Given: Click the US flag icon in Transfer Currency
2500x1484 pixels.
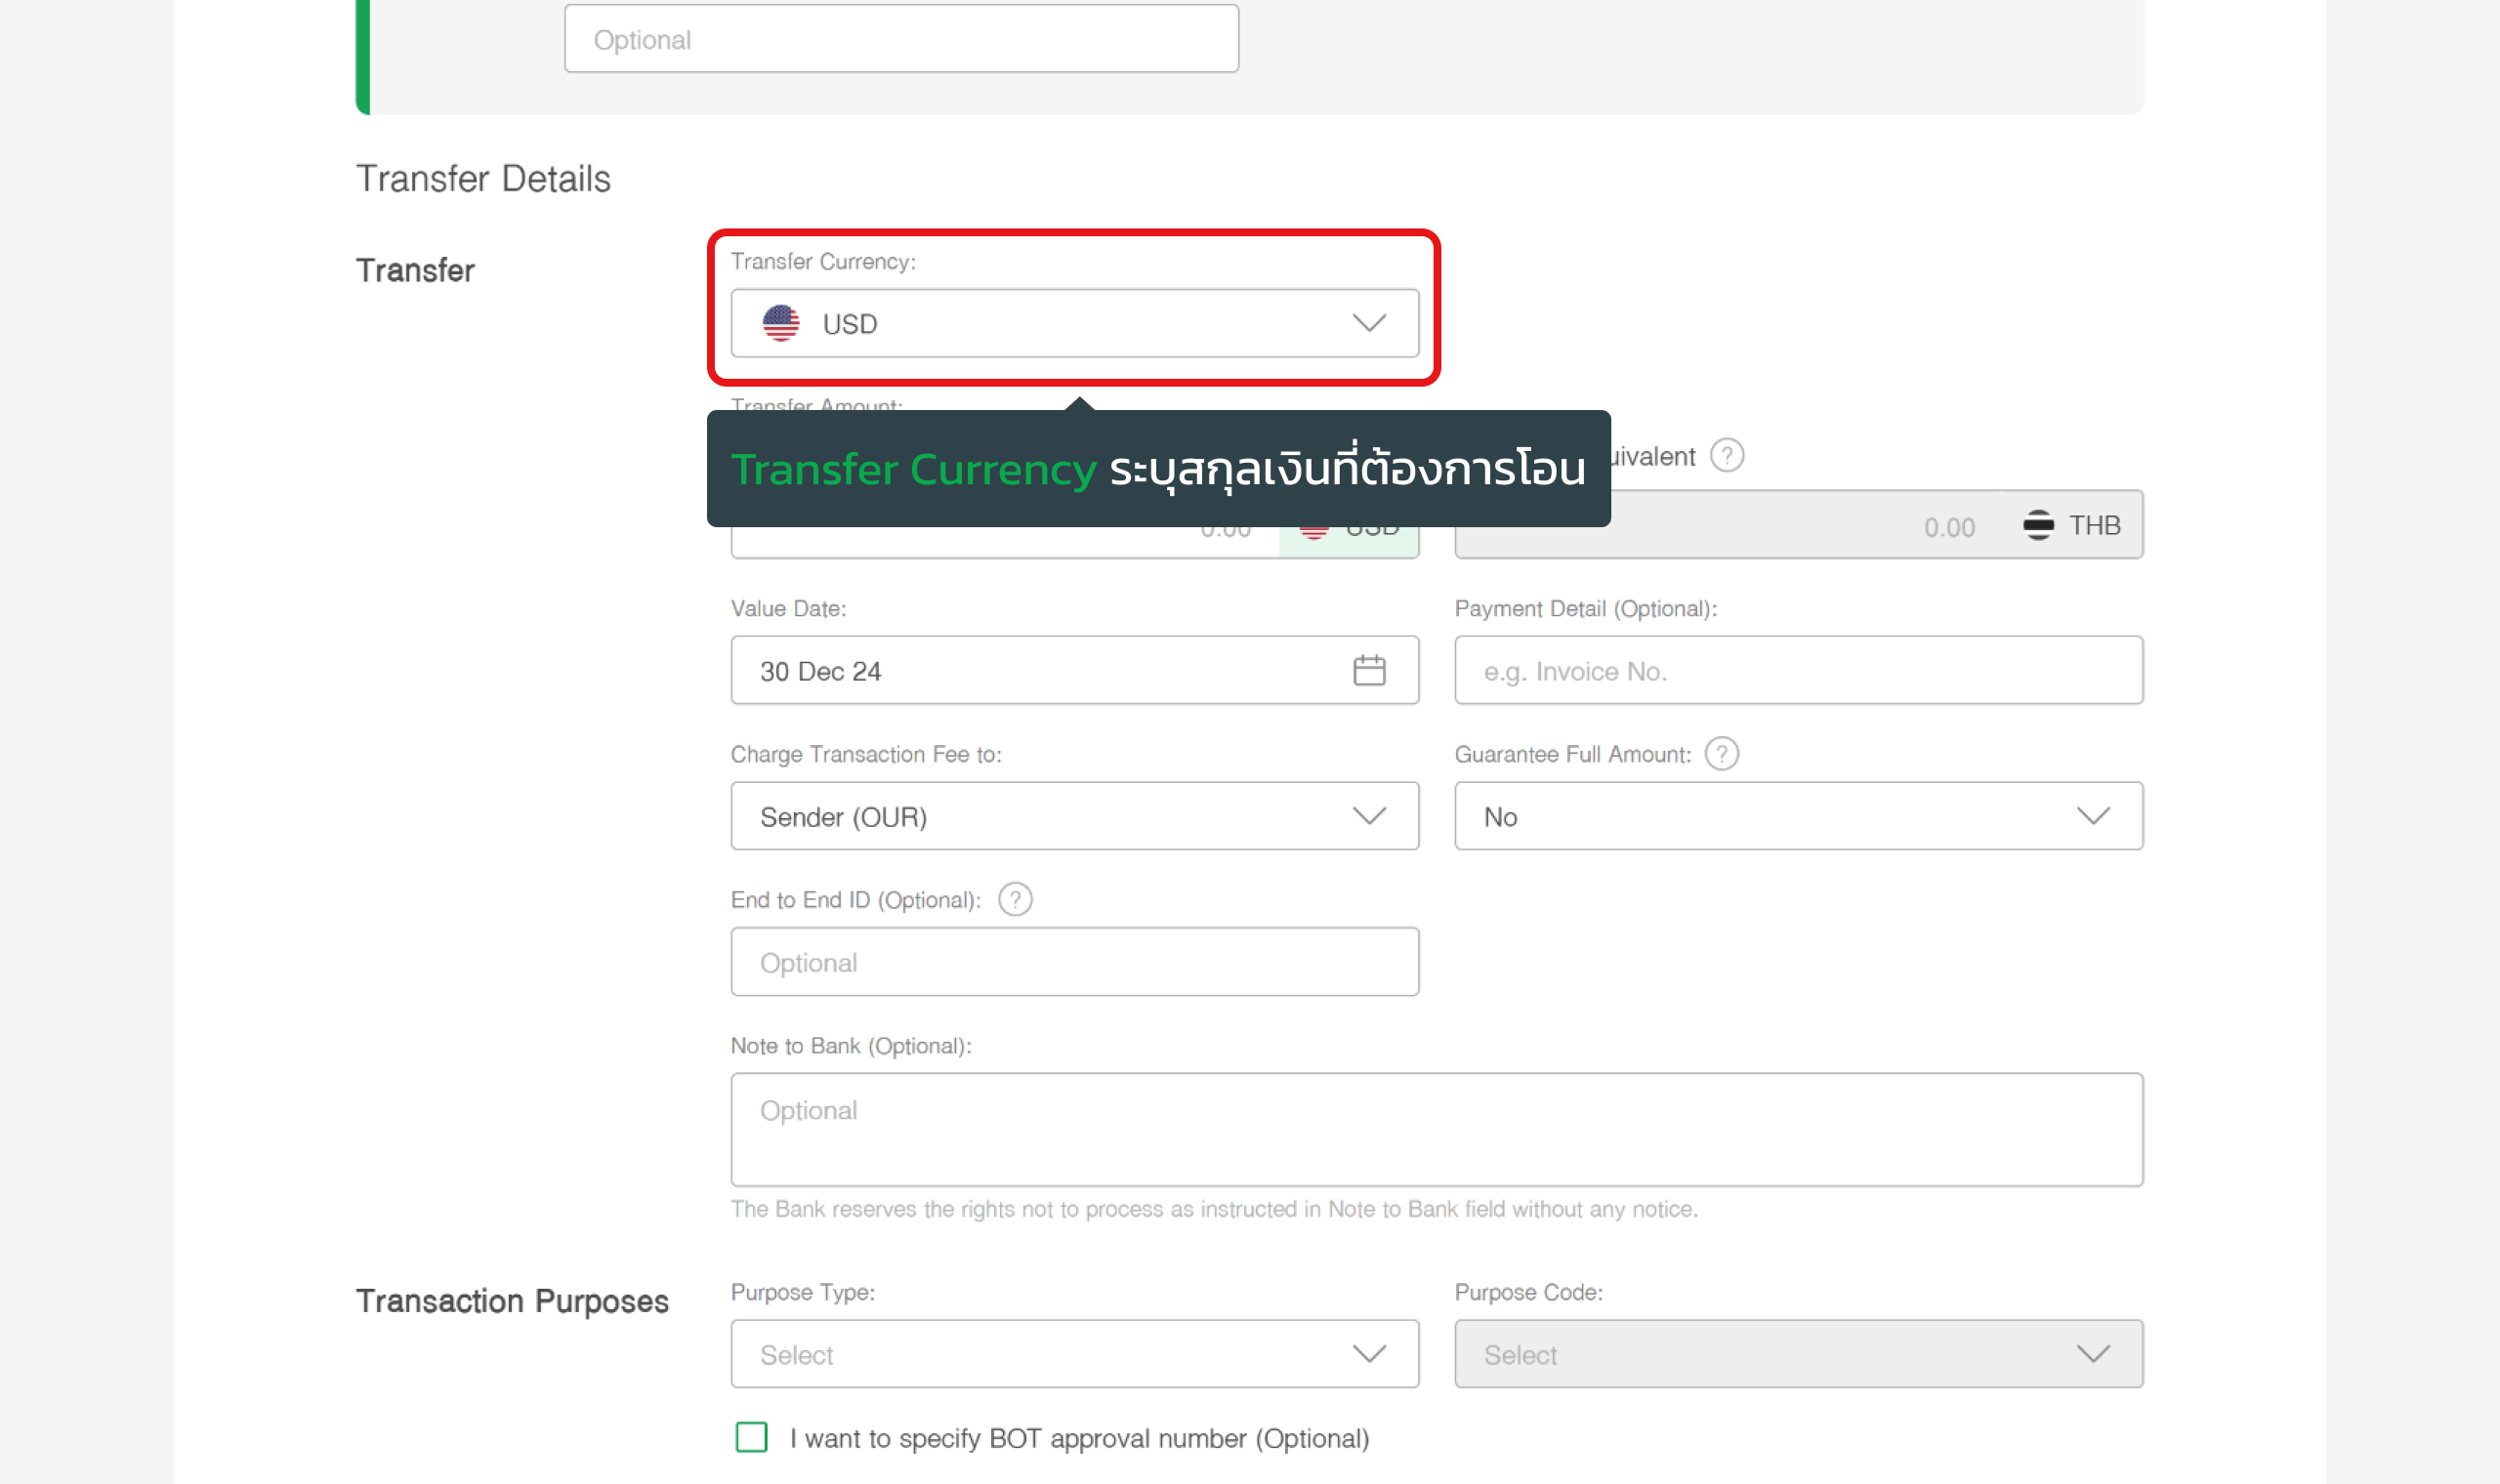Looking at the screenshot, I should point(781,323).
